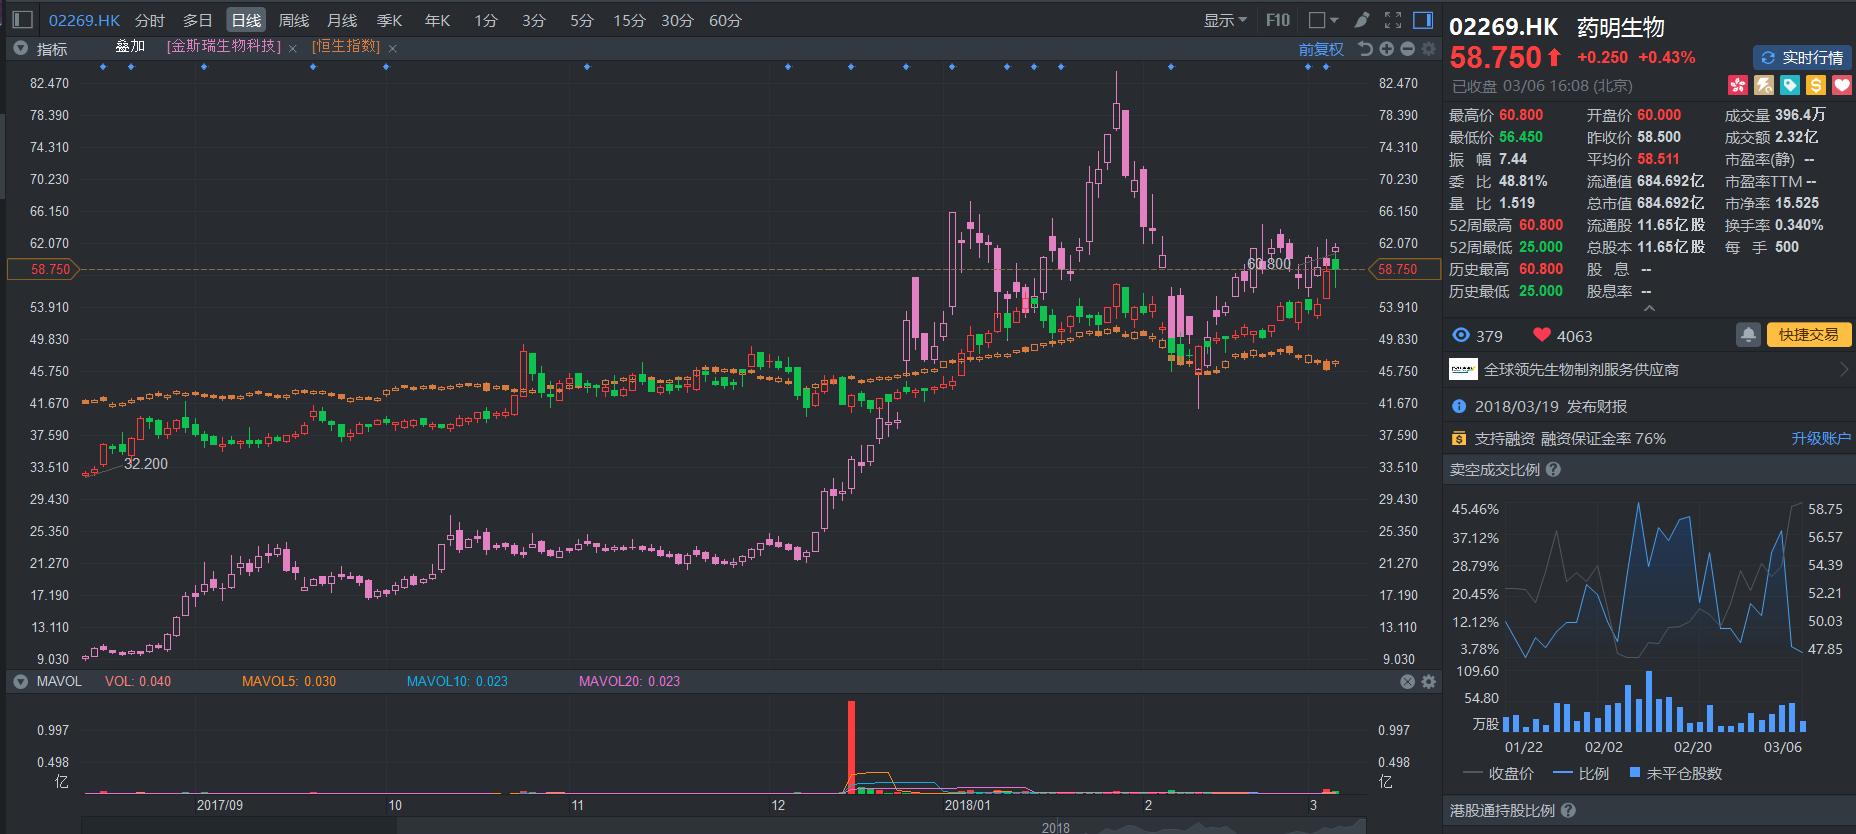Open MAVOL indicator settings gear
1856x834 pixels.
pyautogui.click(x=1428, y=681)
